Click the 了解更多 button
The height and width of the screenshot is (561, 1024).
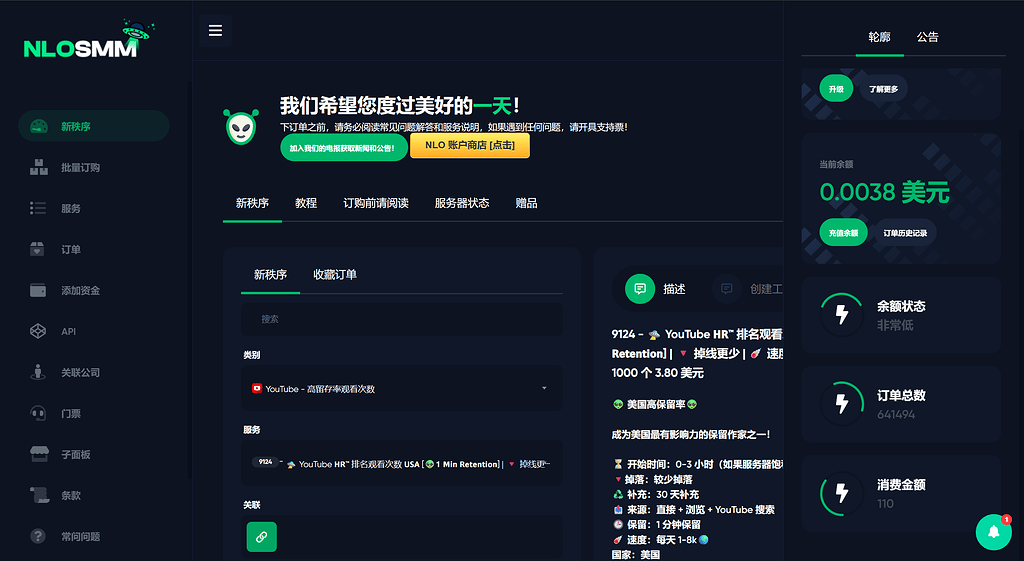883,89
